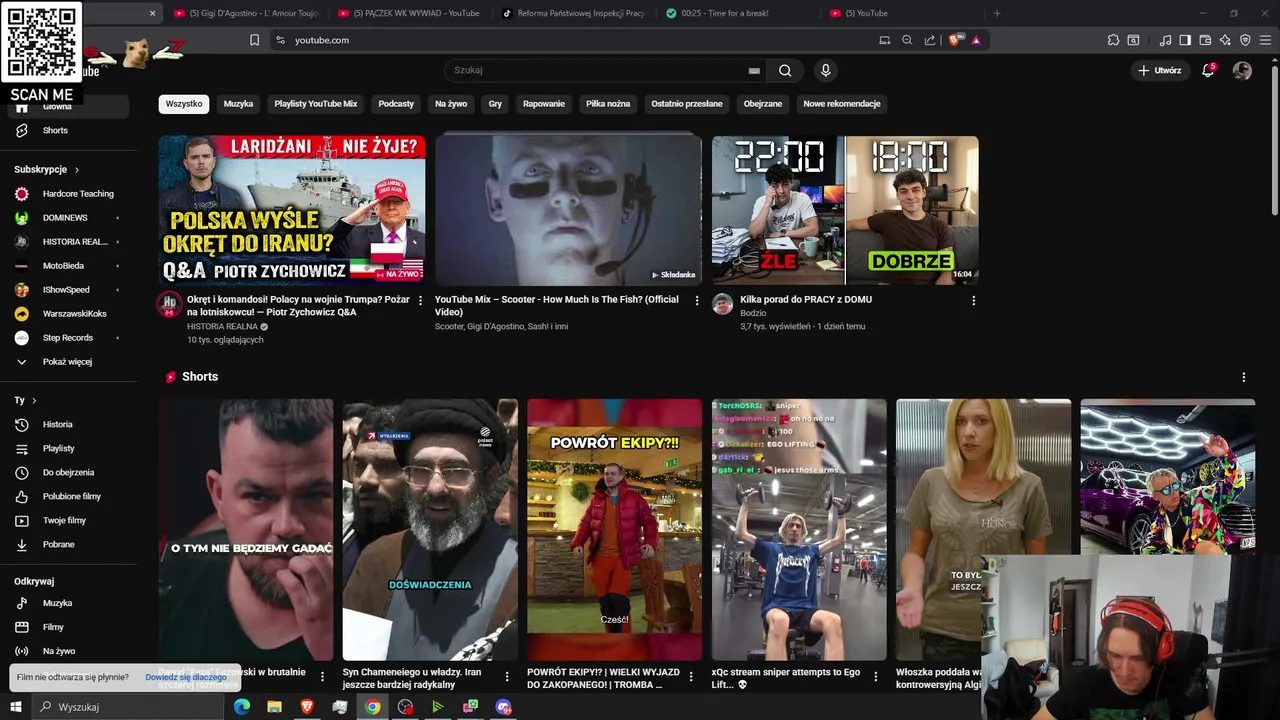The image size is (1280, 720).
Task: Select the Piłka nożna filter chip
Action: [x=608, y=104]
